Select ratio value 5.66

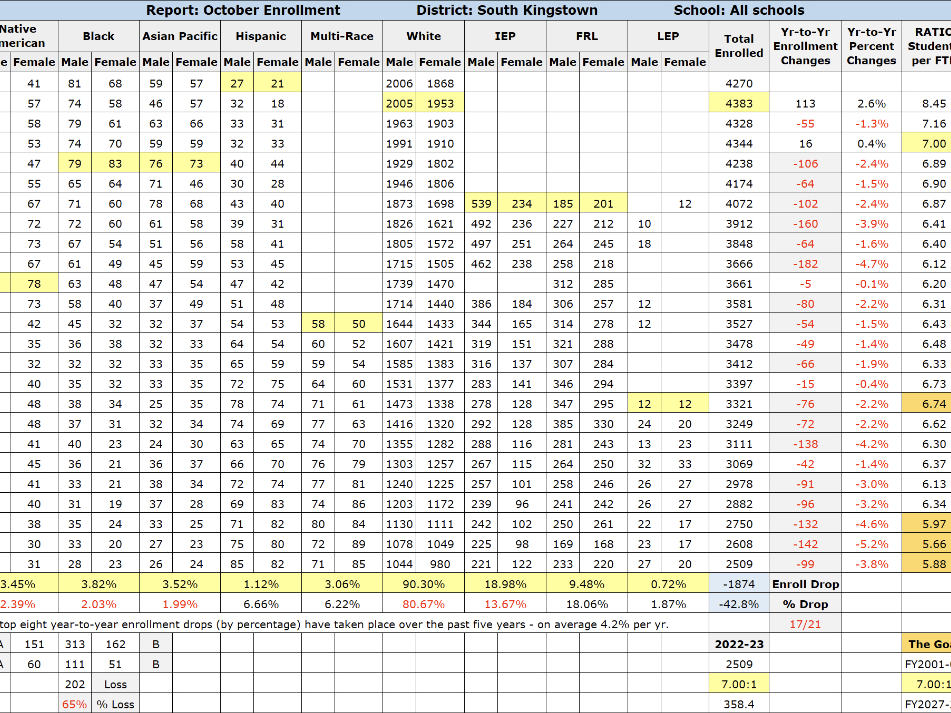click(933, 544)
